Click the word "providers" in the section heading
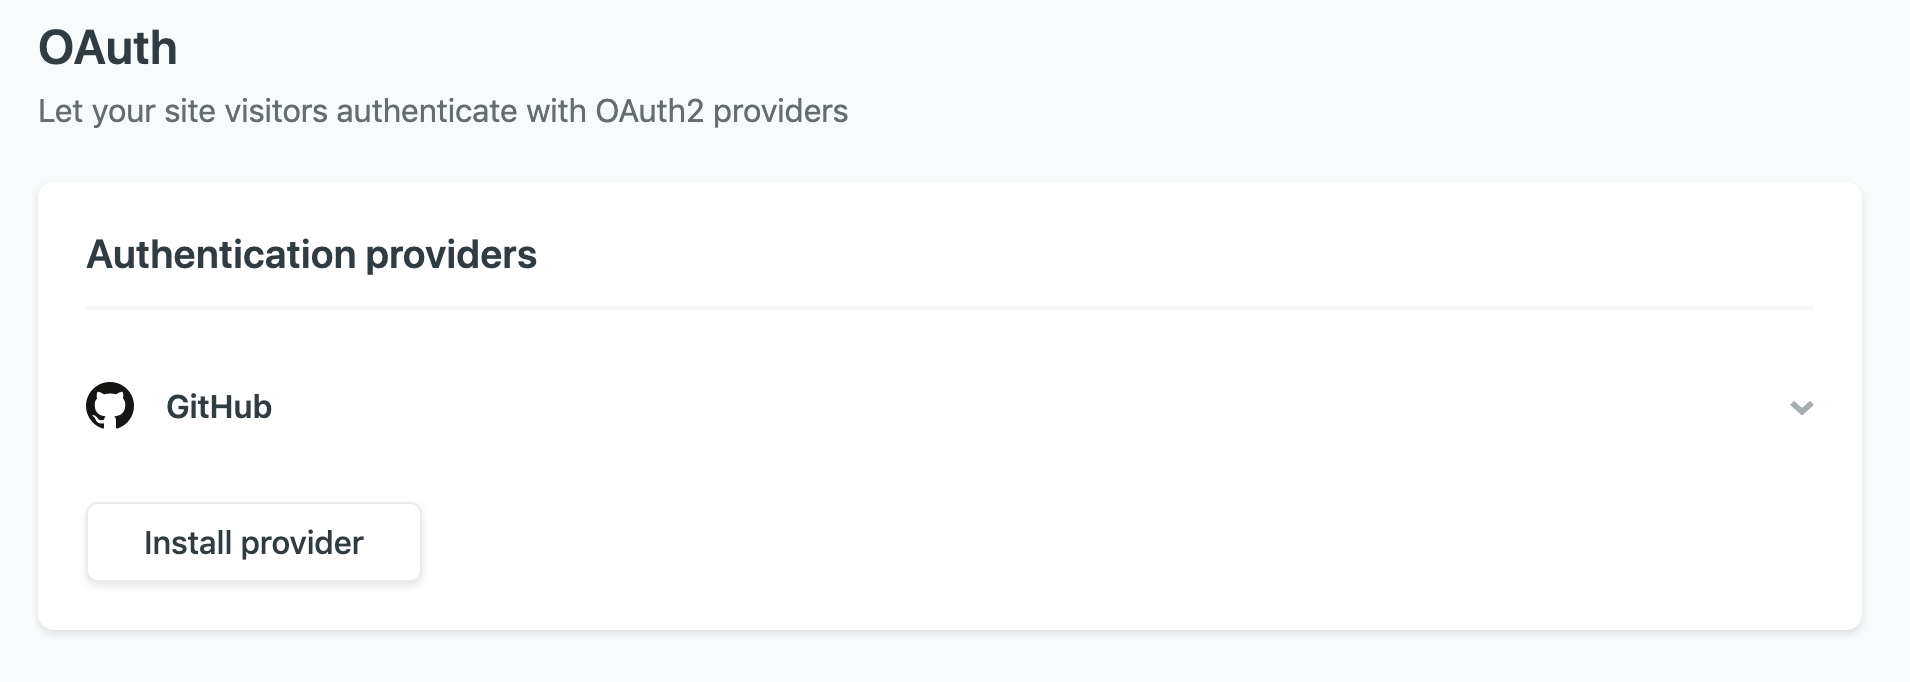Viewport: 1910px width, 682px height. (x=451, y=255)
